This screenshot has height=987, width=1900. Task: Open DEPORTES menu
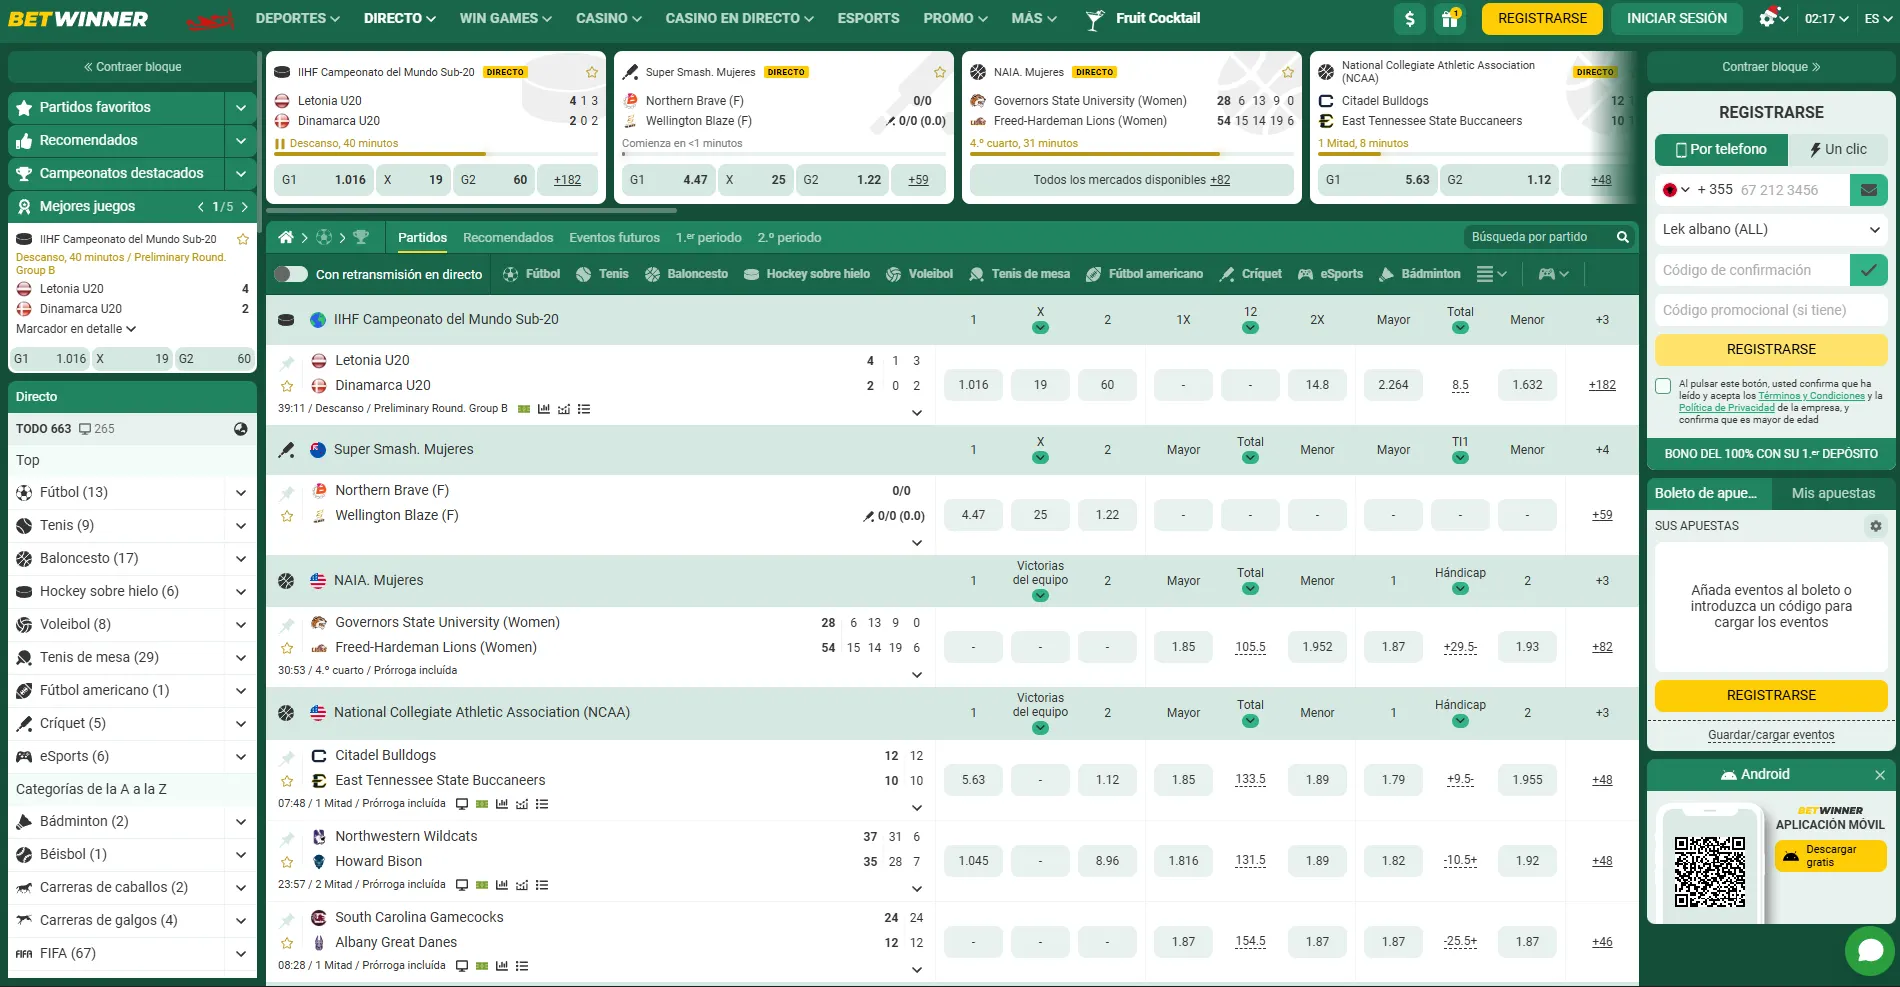(x=297, y=18)
